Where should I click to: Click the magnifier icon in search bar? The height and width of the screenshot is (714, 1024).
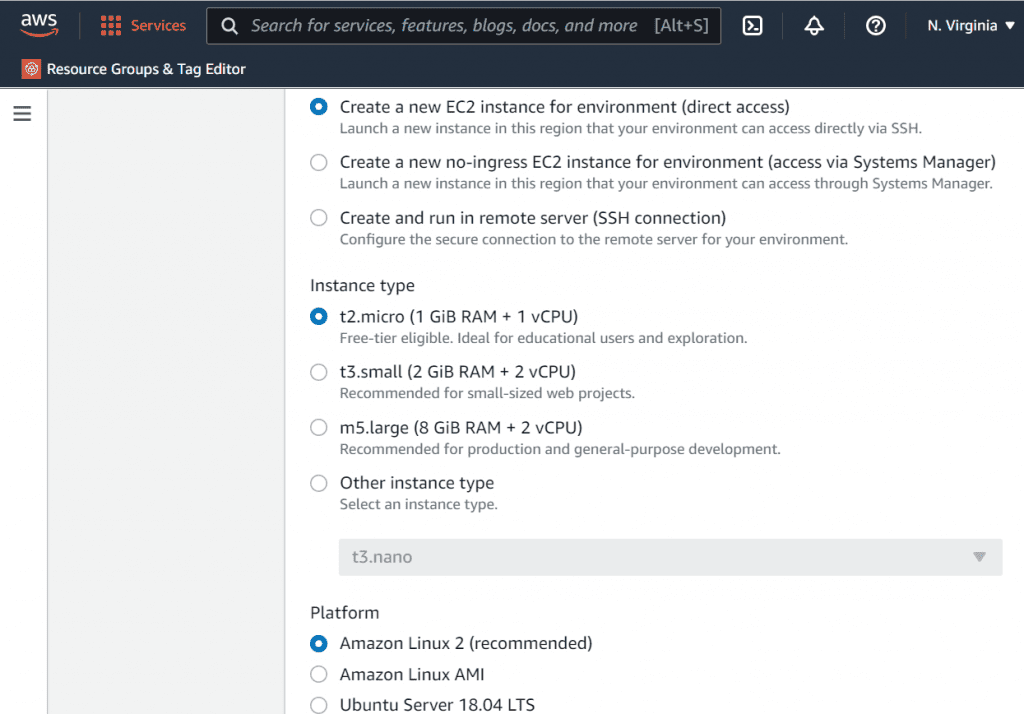pos(230,26)
